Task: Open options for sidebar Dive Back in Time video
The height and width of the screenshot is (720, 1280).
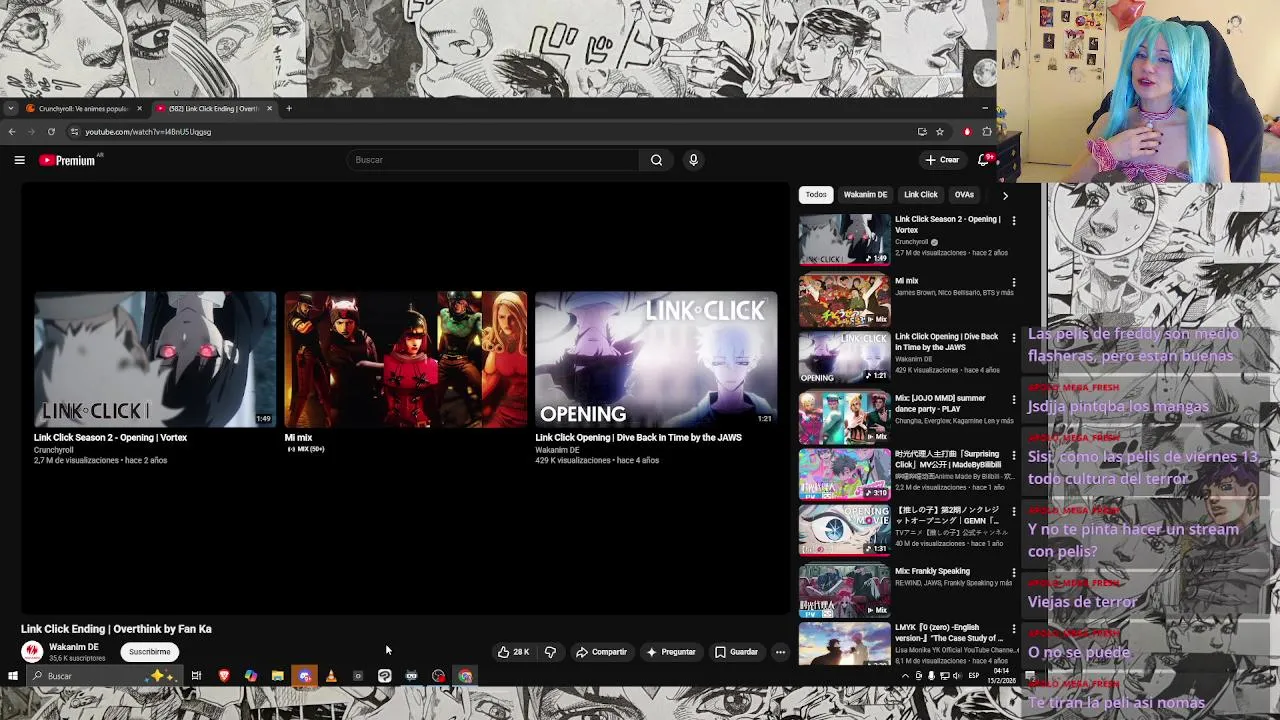Action: 1014,339
